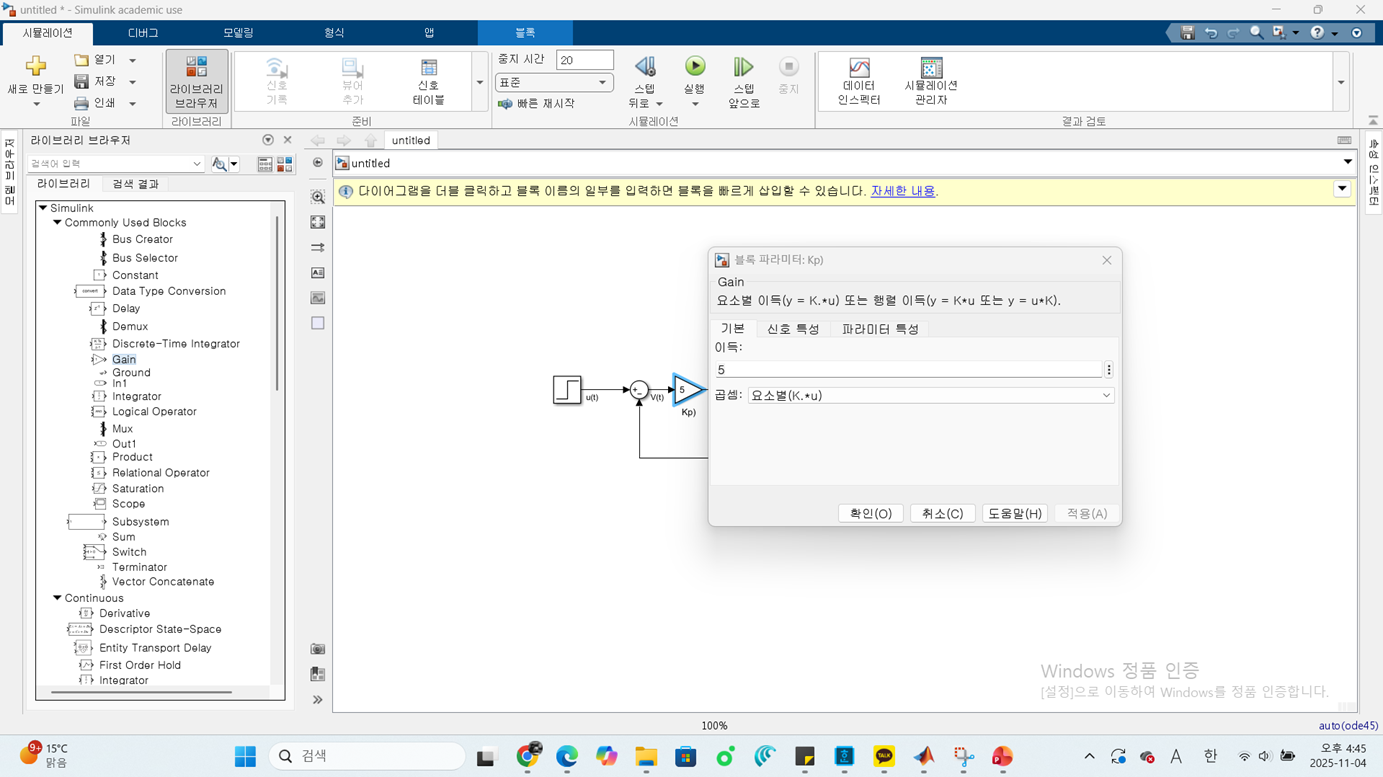The width and height of the screenshot is (1383, 777).
Task: Click the Help (도움말) button
Action: tap(1015, 513)
